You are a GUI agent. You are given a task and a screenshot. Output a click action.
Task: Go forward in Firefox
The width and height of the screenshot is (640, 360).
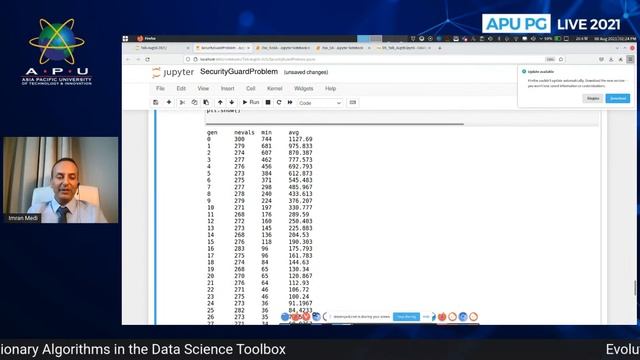tap(138, 60)
